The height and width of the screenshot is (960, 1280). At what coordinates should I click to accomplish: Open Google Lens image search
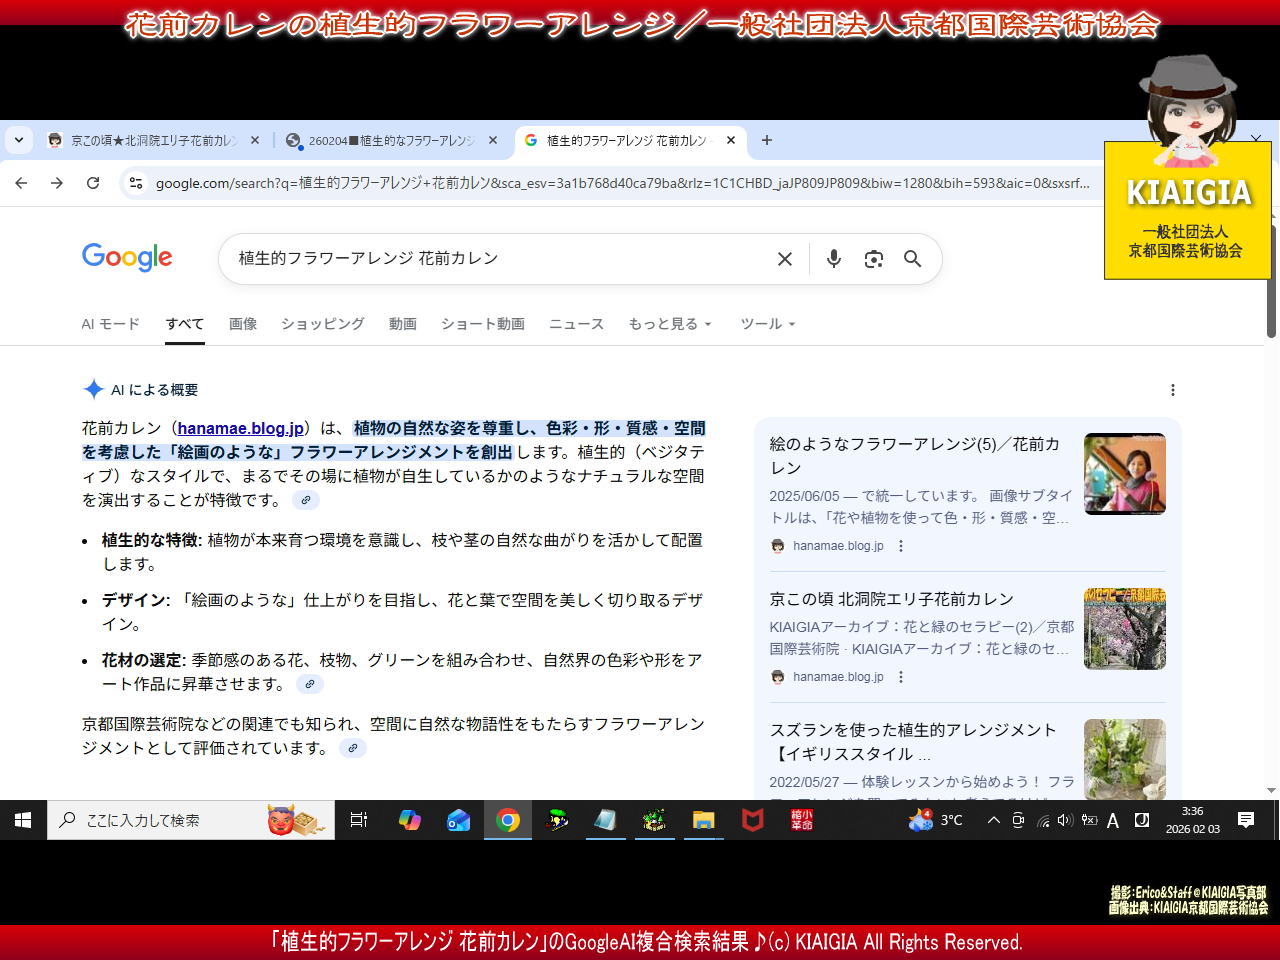pyautogui.click(x=874, y=259)
